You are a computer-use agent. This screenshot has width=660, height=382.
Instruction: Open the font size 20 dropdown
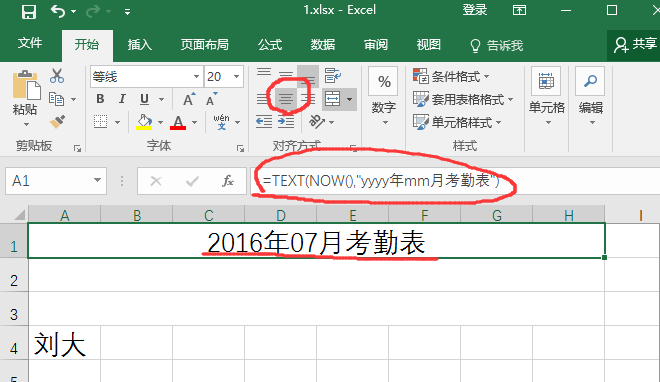237,77
